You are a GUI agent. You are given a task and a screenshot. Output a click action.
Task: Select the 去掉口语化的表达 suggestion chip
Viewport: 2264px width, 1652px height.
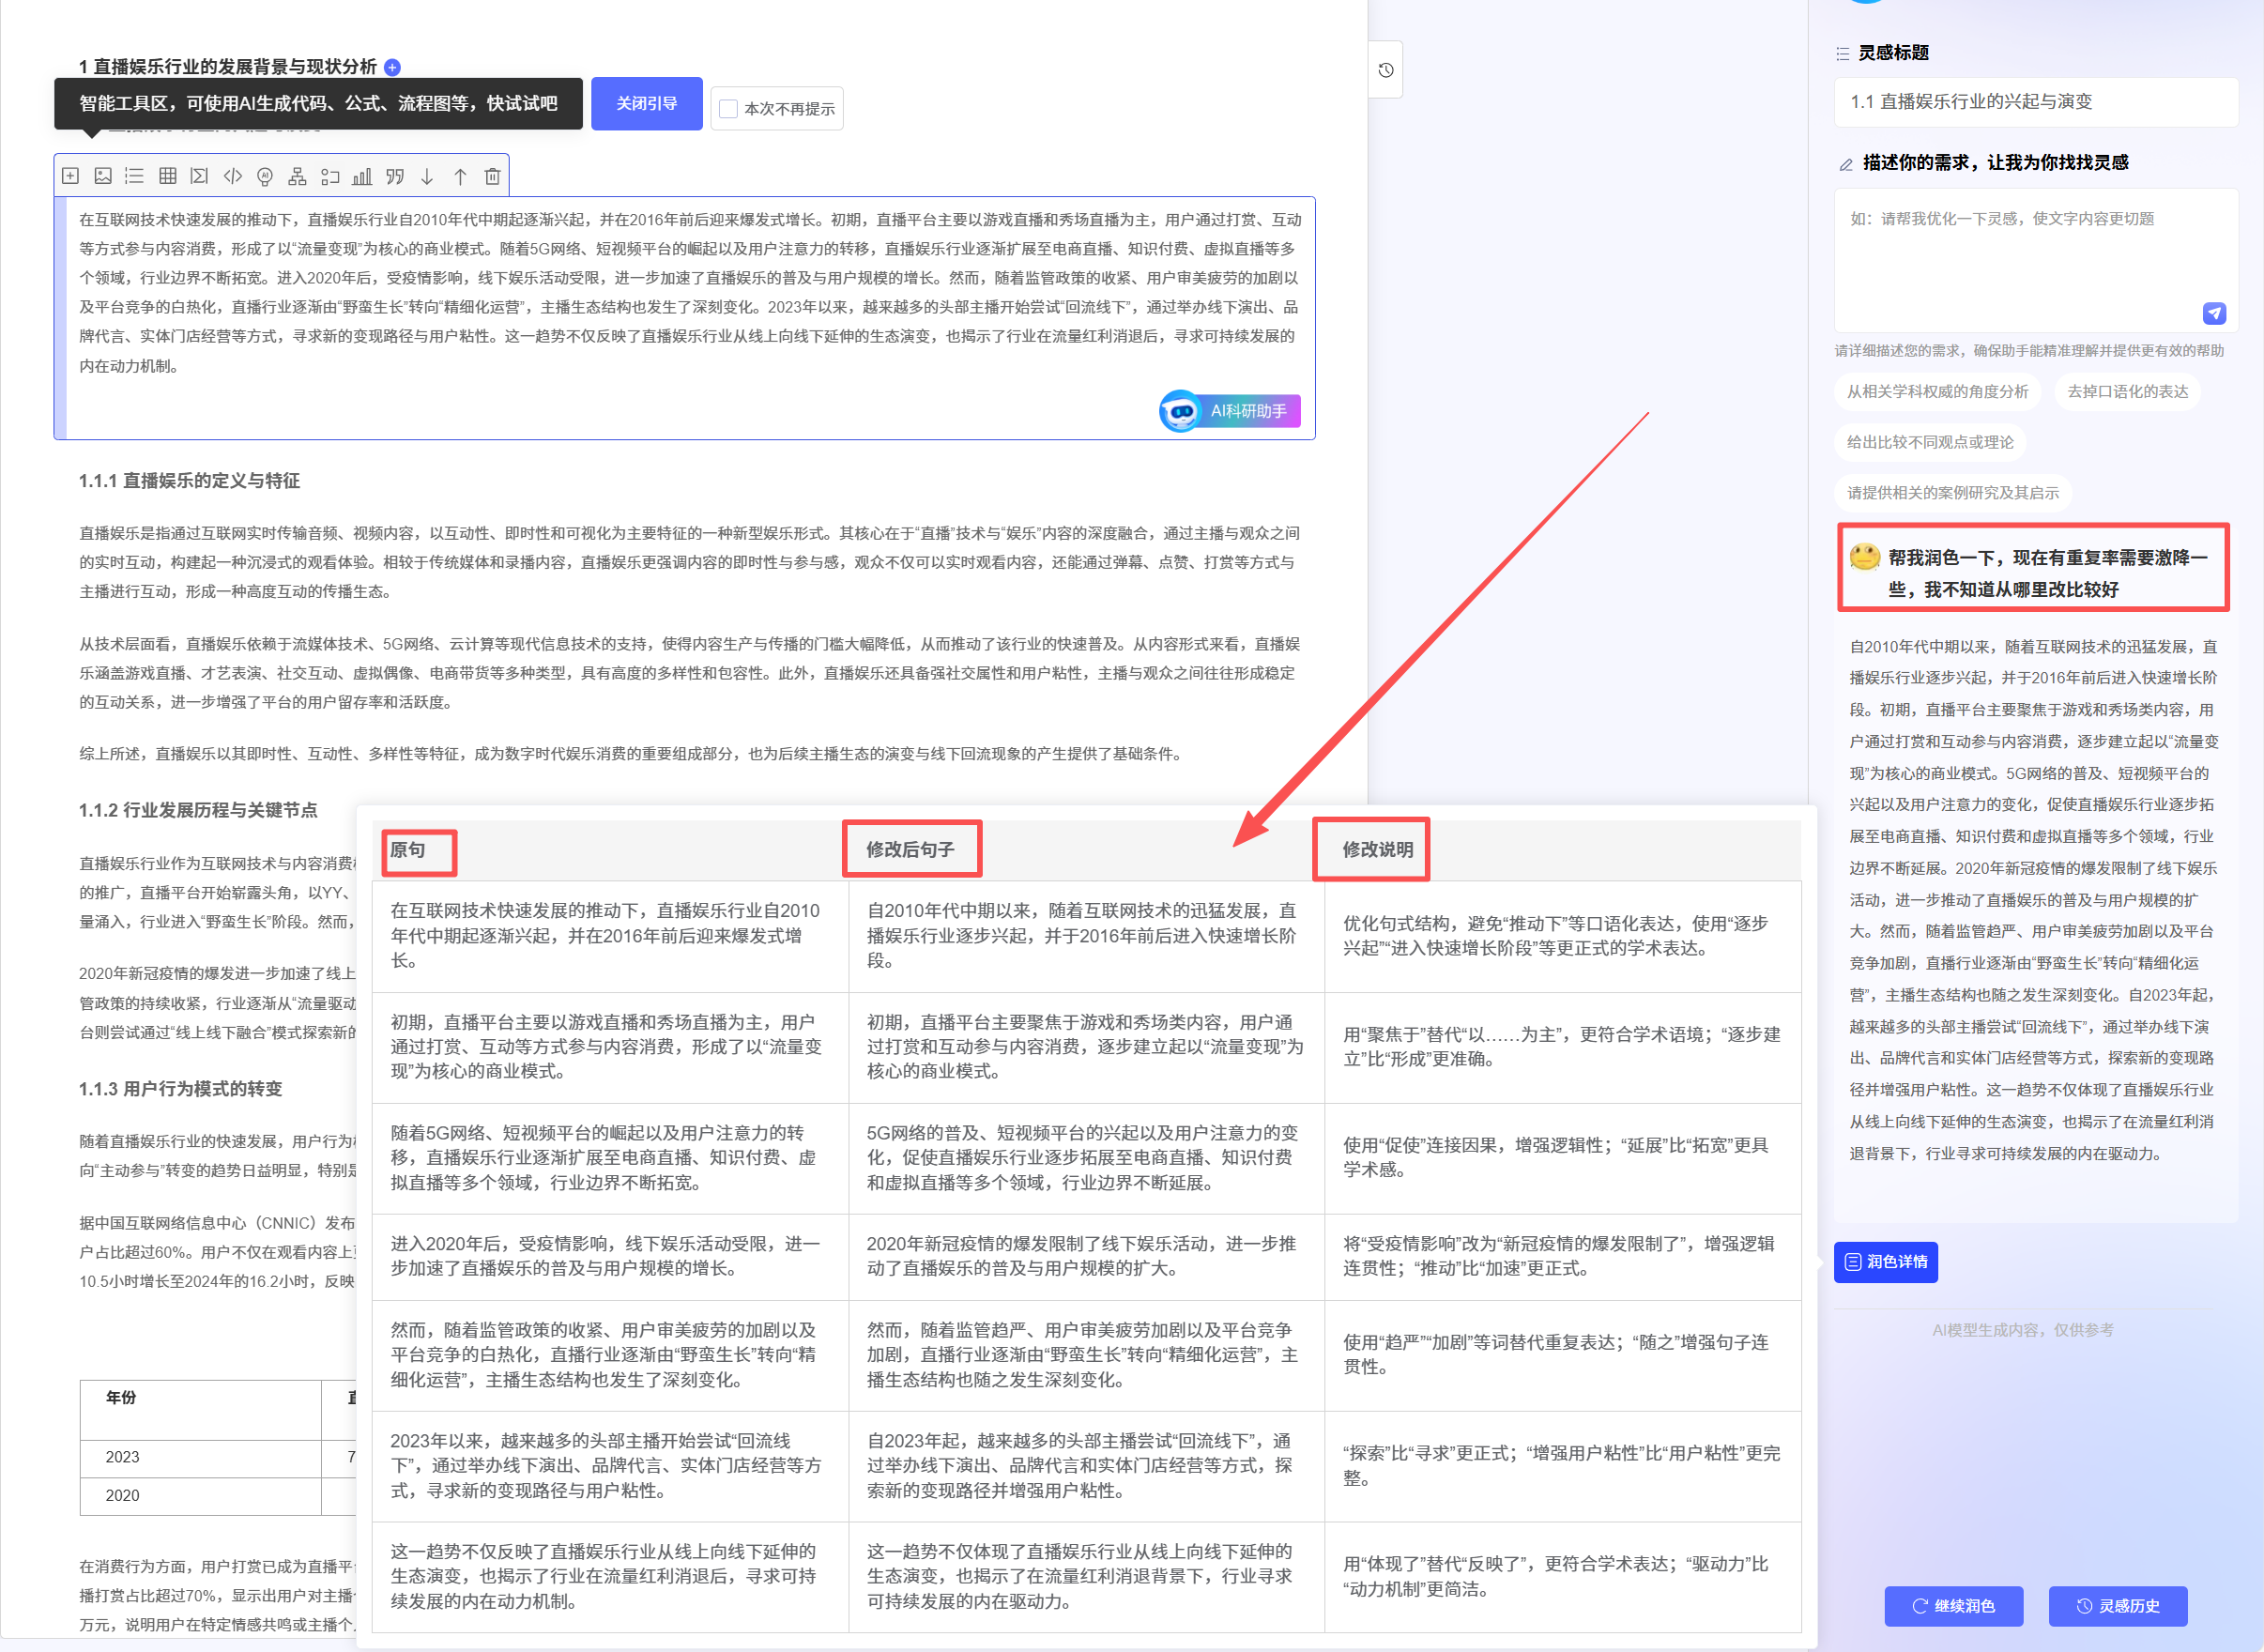(x=2127, y=391)
